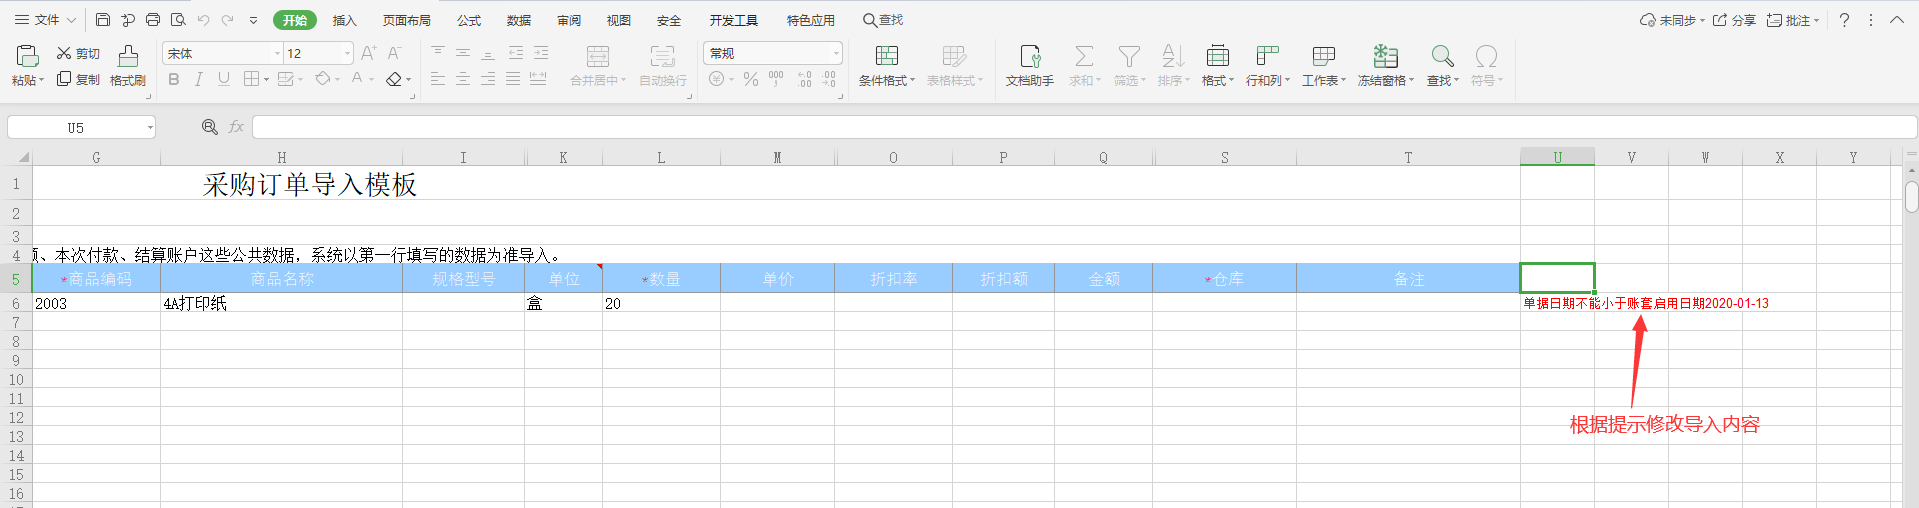Click the Filter (筛选) funnel icon
The height and width of the screenshot is (508, 1919).
(1129, 66)
